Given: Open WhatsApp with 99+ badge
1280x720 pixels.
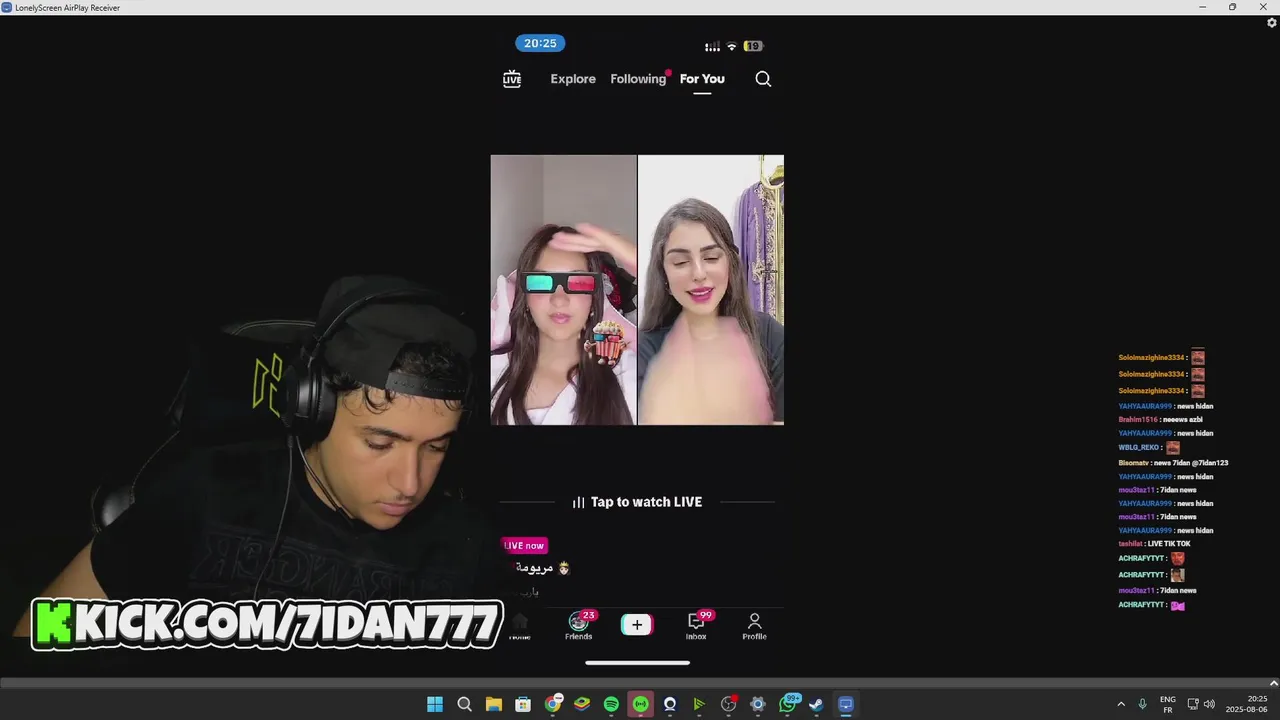Looking at the screenshot, I should tap(789, 704).
